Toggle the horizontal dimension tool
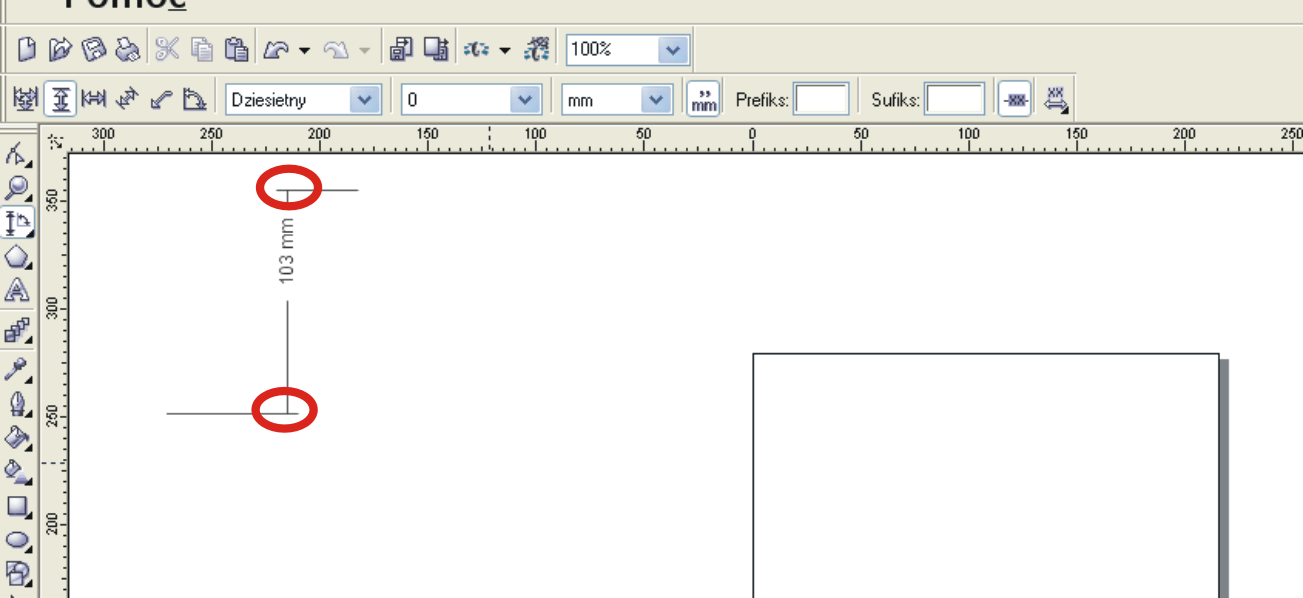Viewport: 1303px width, 598px height. pos(94,99)
